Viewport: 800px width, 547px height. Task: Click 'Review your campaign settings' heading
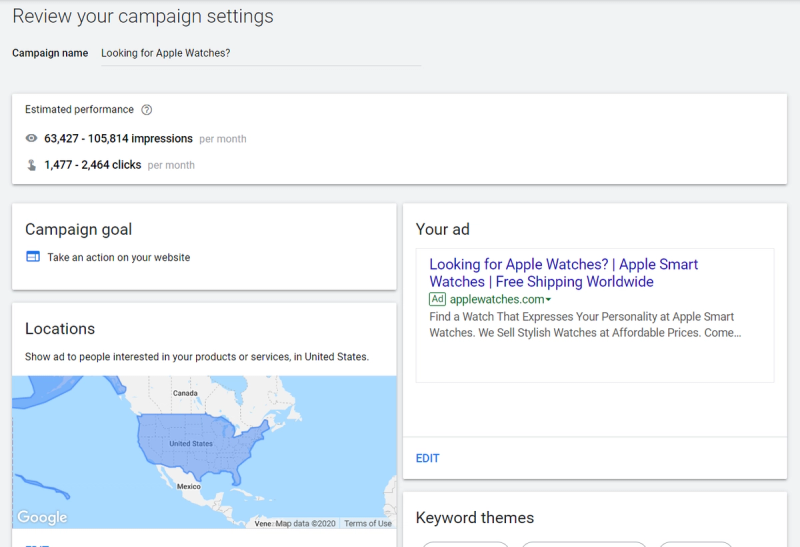[143, 16]
